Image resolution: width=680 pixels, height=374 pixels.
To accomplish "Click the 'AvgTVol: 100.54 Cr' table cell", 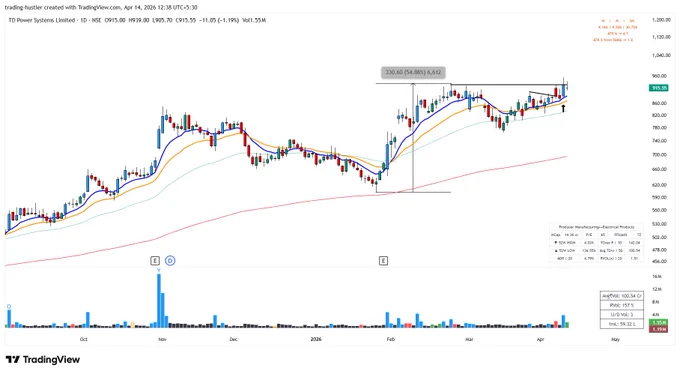I will click(x=621, y=296).
